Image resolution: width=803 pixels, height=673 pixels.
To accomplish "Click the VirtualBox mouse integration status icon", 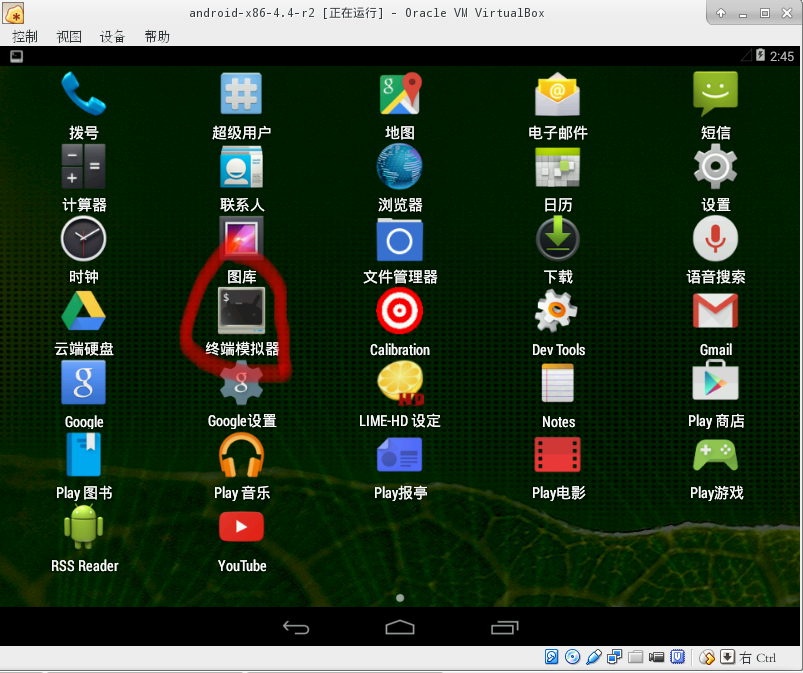I will tap(707, 657).
